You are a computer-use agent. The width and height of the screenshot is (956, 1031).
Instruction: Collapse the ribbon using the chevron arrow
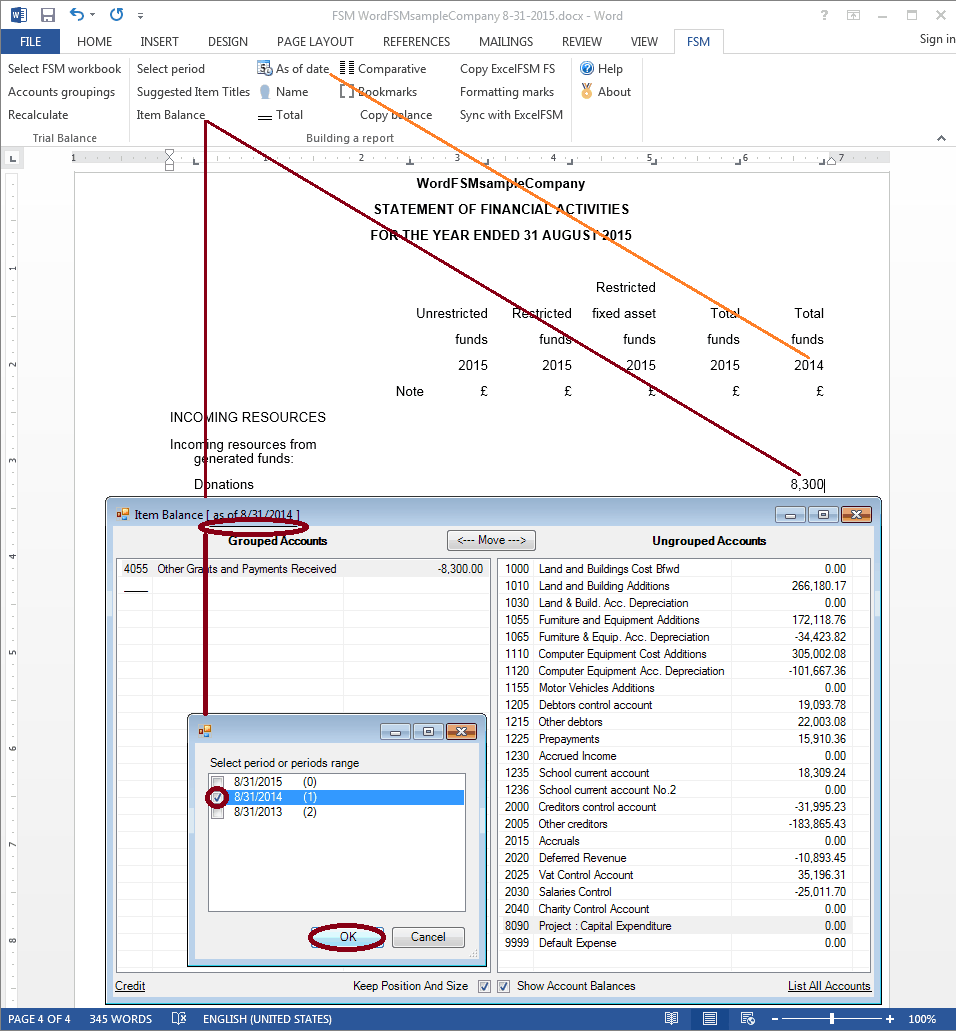tap(941, 138)
